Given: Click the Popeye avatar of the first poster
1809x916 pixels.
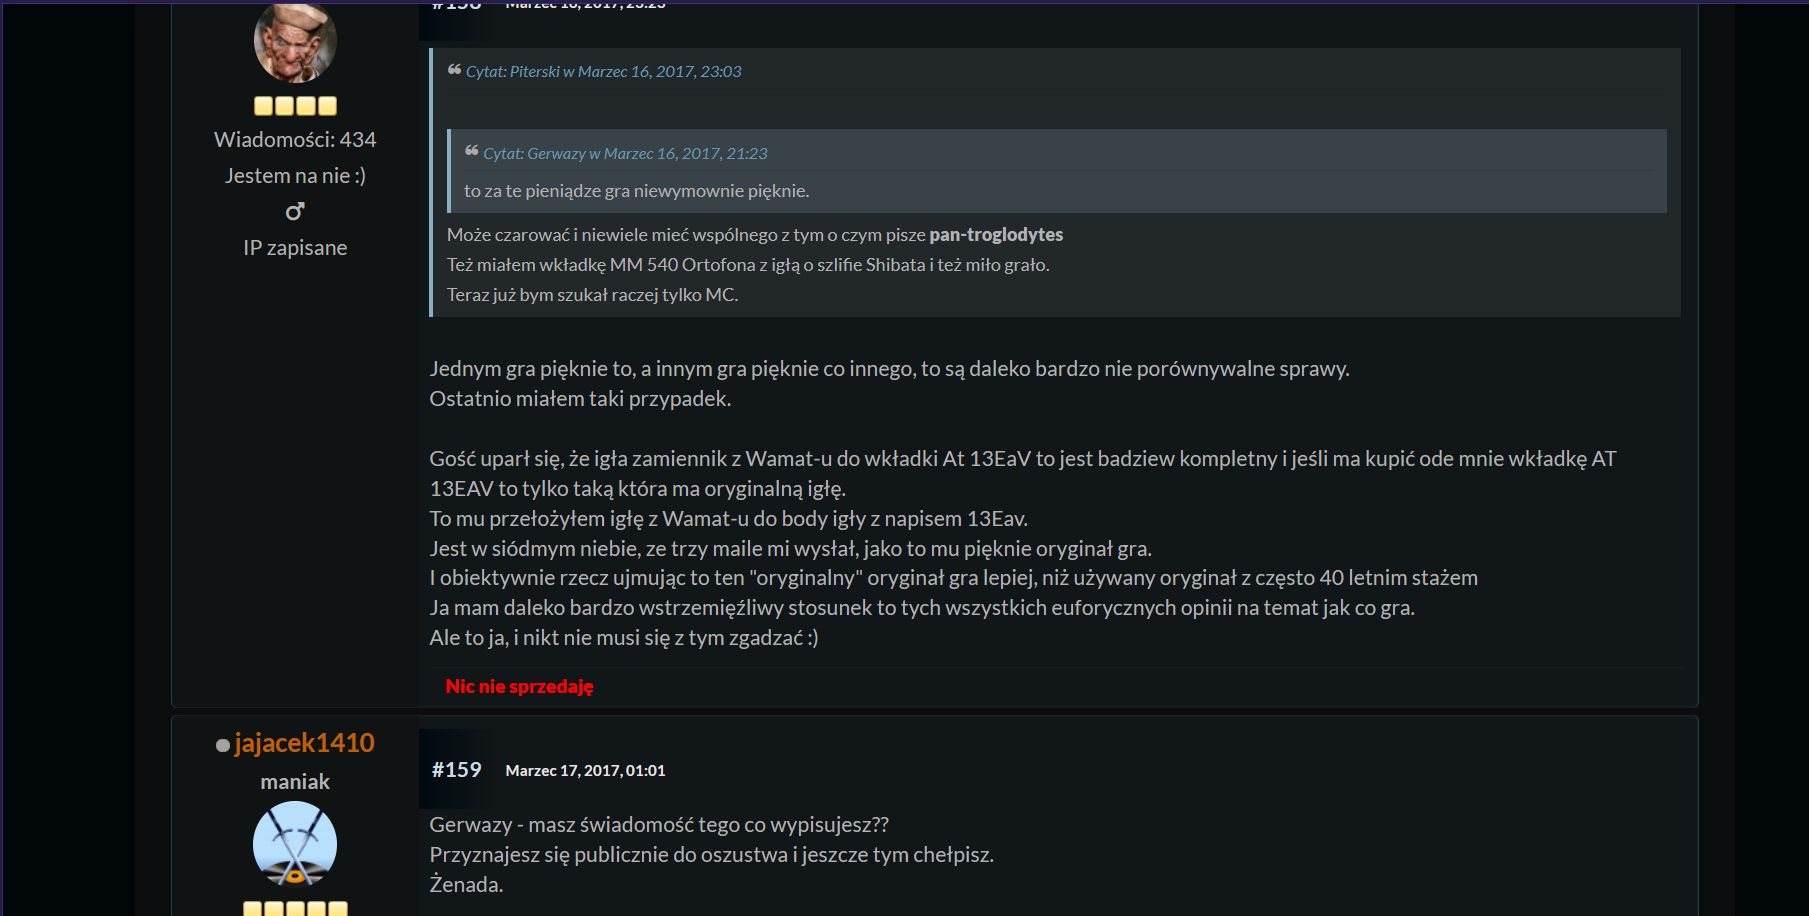Looking at the screenshot, I should [295, 43].
